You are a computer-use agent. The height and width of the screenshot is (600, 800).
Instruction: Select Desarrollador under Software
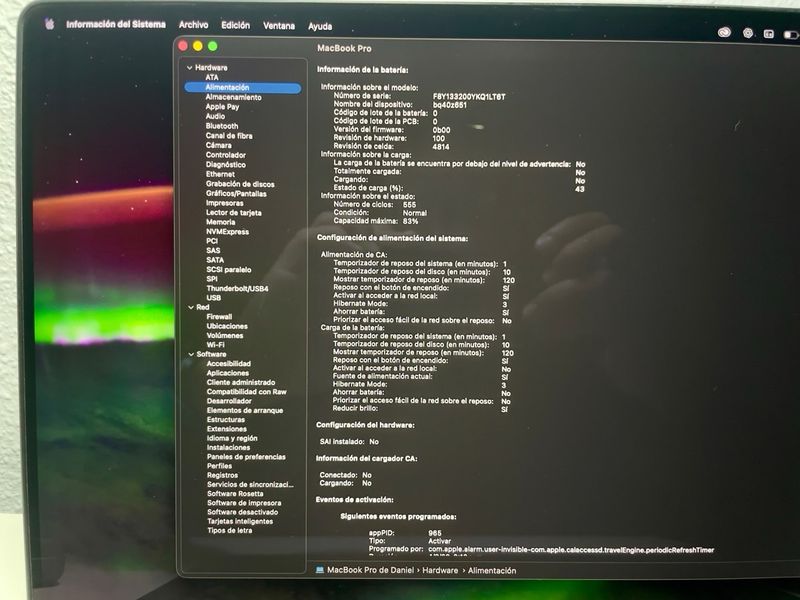229,401
